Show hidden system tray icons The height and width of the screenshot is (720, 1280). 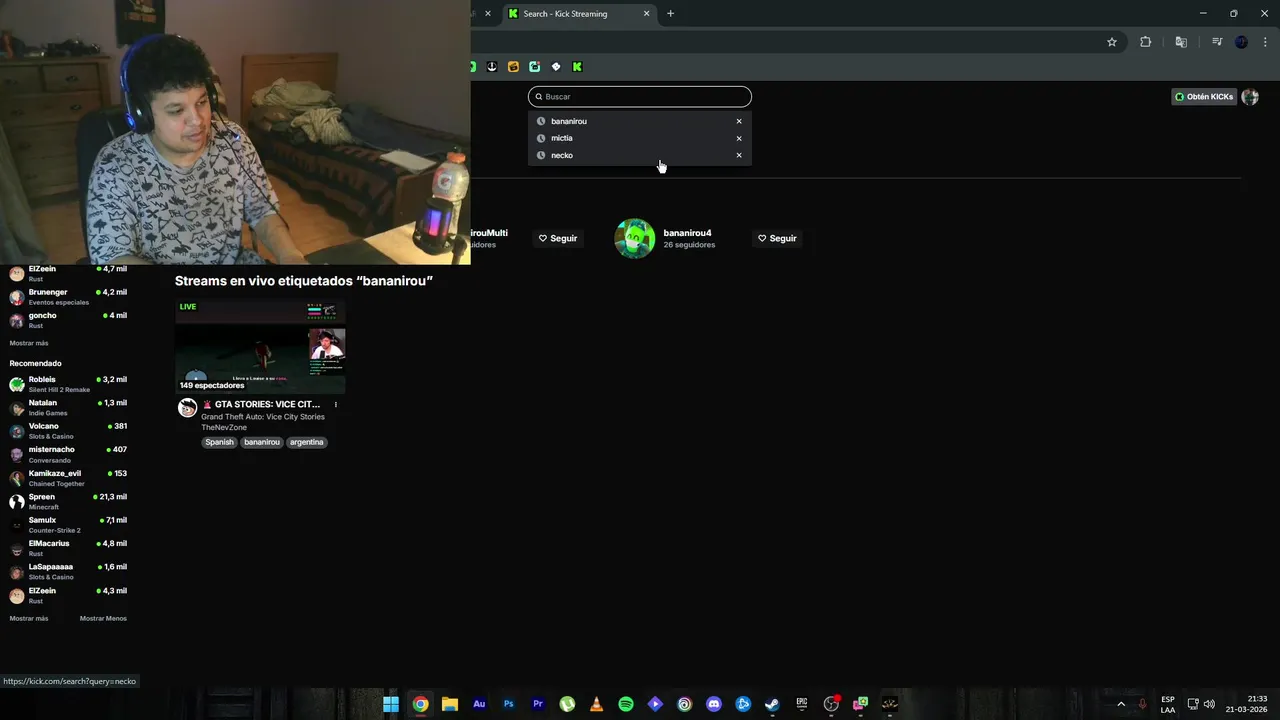pos(1121,704)
